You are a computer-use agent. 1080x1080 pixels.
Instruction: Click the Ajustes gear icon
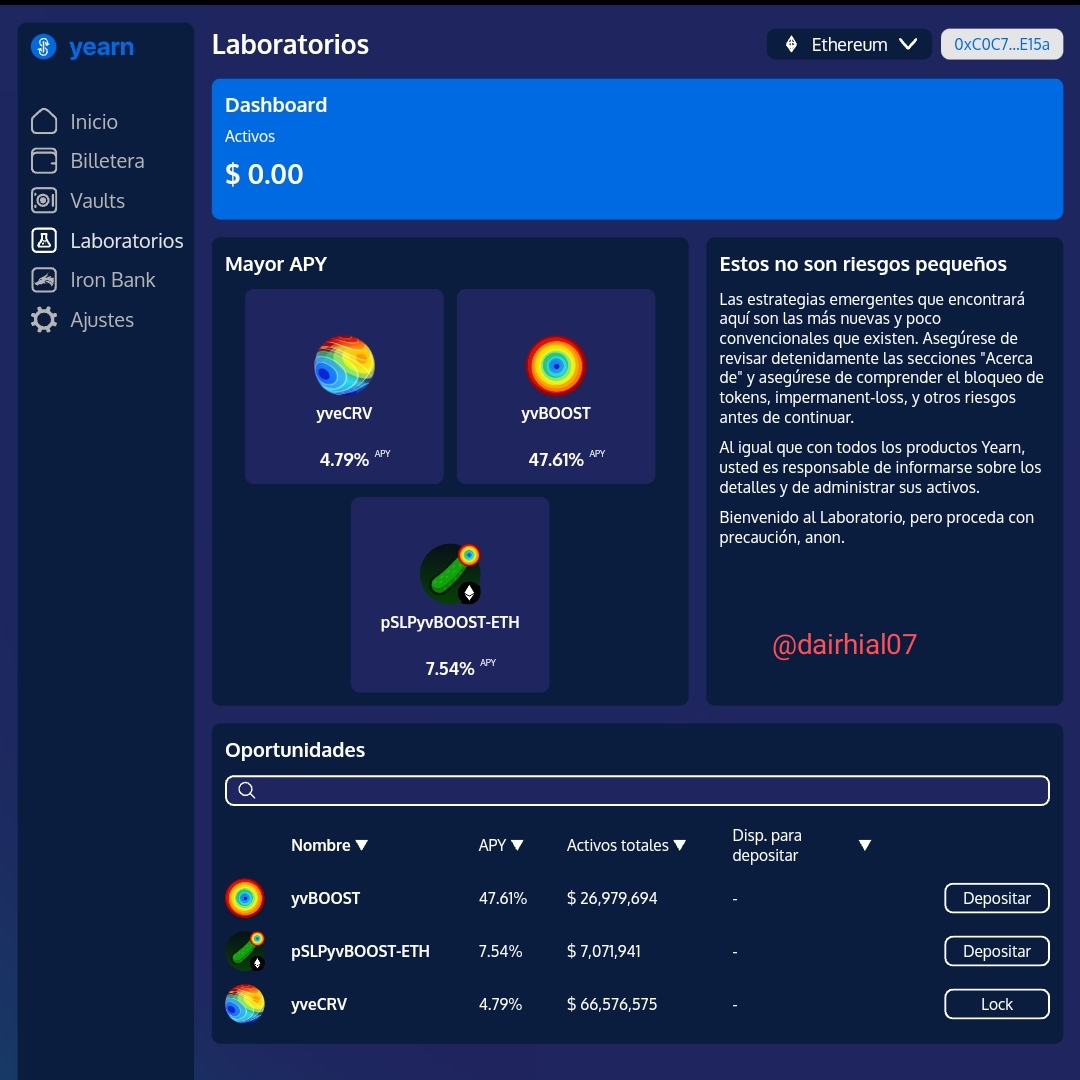pyautogui.click(x=44, y=320)
